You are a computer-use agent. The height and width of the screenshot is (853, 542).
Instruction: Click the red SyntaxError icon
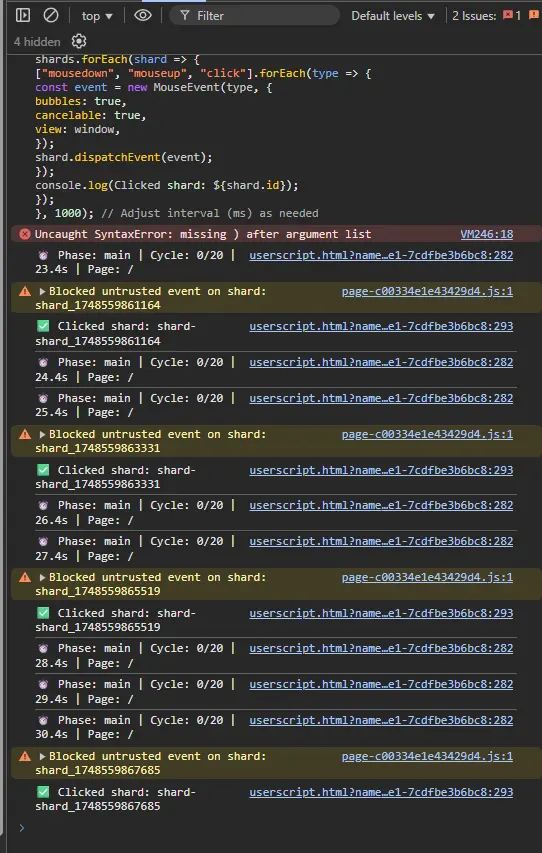pyautogui.click(x=25, y=234)
